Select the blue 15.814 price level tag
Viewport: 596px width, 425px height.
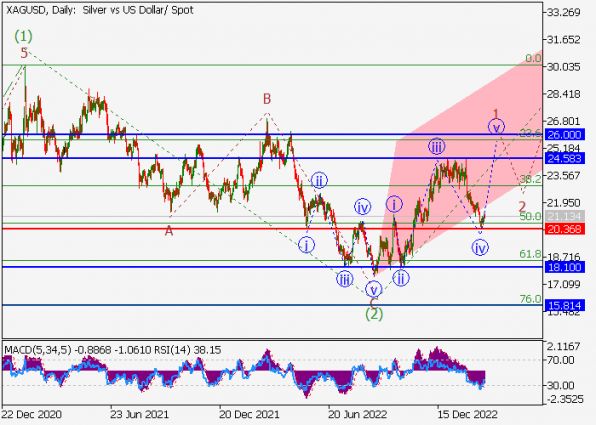pos(564,305)
